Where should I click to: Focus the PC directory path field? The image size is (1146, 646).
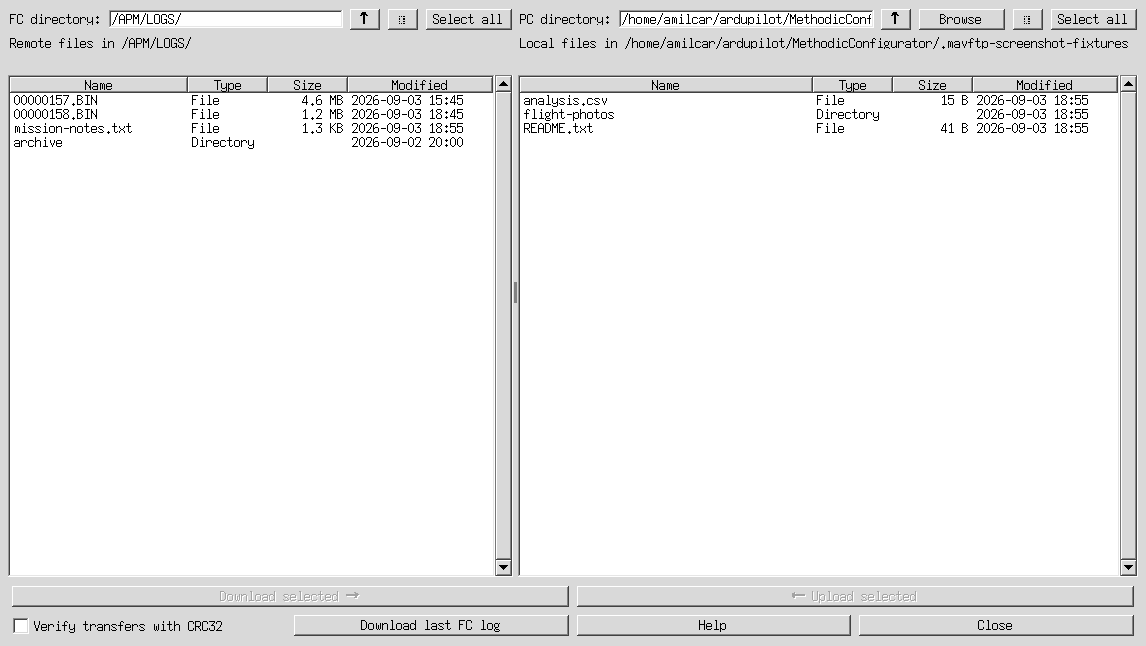coord(746,19)
